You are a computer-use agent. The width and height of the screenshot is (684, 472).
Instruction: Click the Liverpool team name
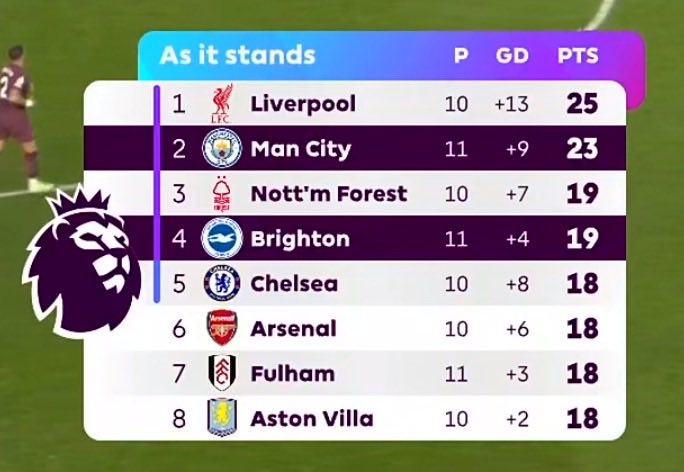pos(303,104)
